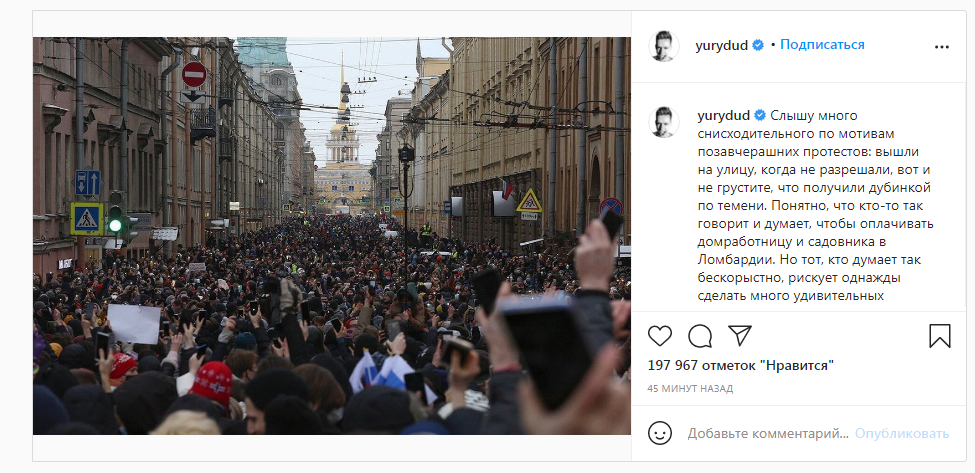Screen dimensions: 975x473
Task: Click the protest crowd photo
Action: (331, 236)
